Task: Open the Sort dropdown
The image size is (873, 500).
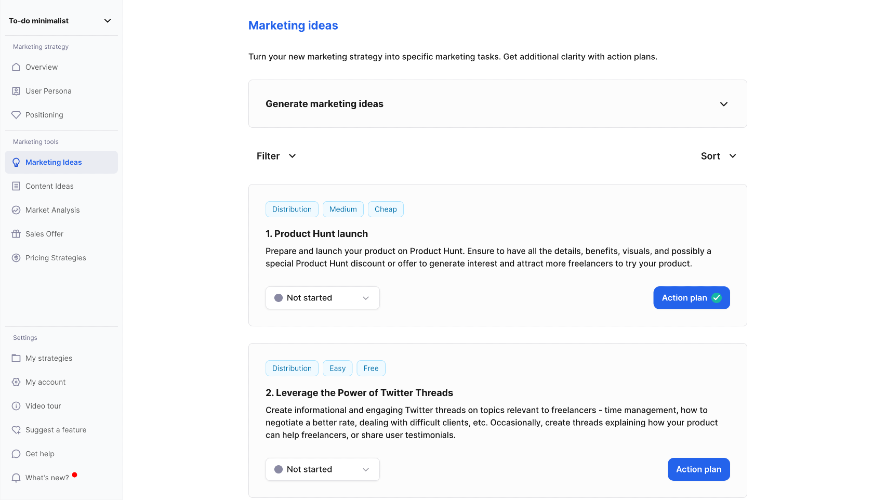Action: click(718, 156)
